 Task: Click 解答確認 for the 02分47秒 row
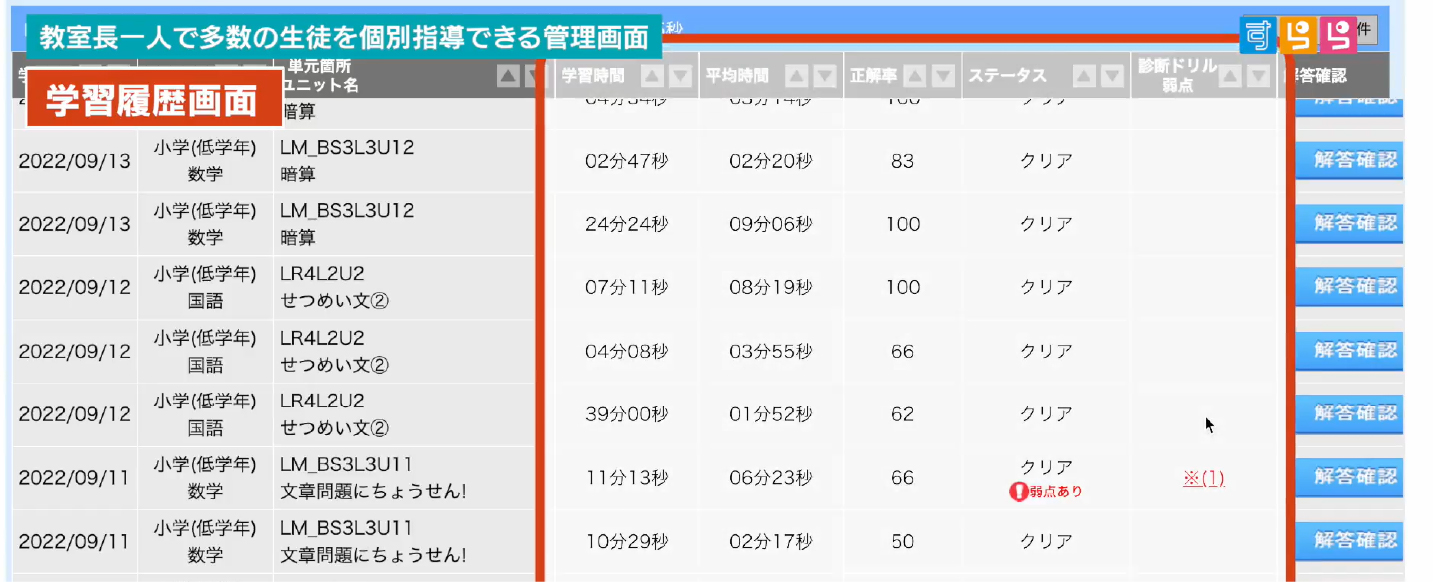click(x=1354, y=160)
